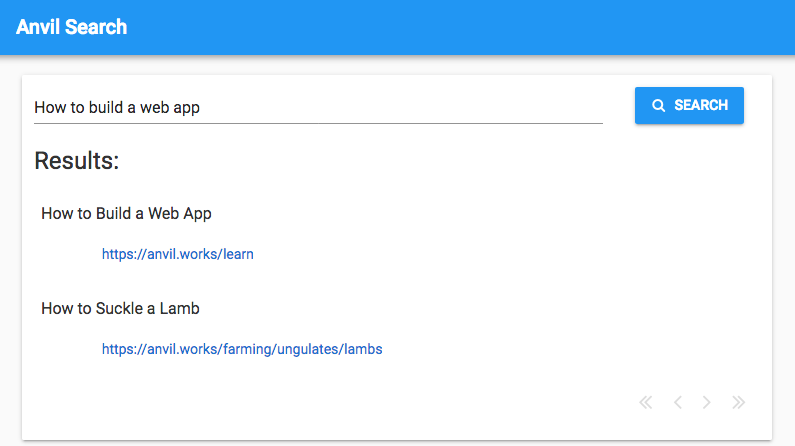Image resolution: width=795 pixels, height=446 pixels.
Task: Click the word 'Lamb' in second result title
Action: click(x=180, y=308)
